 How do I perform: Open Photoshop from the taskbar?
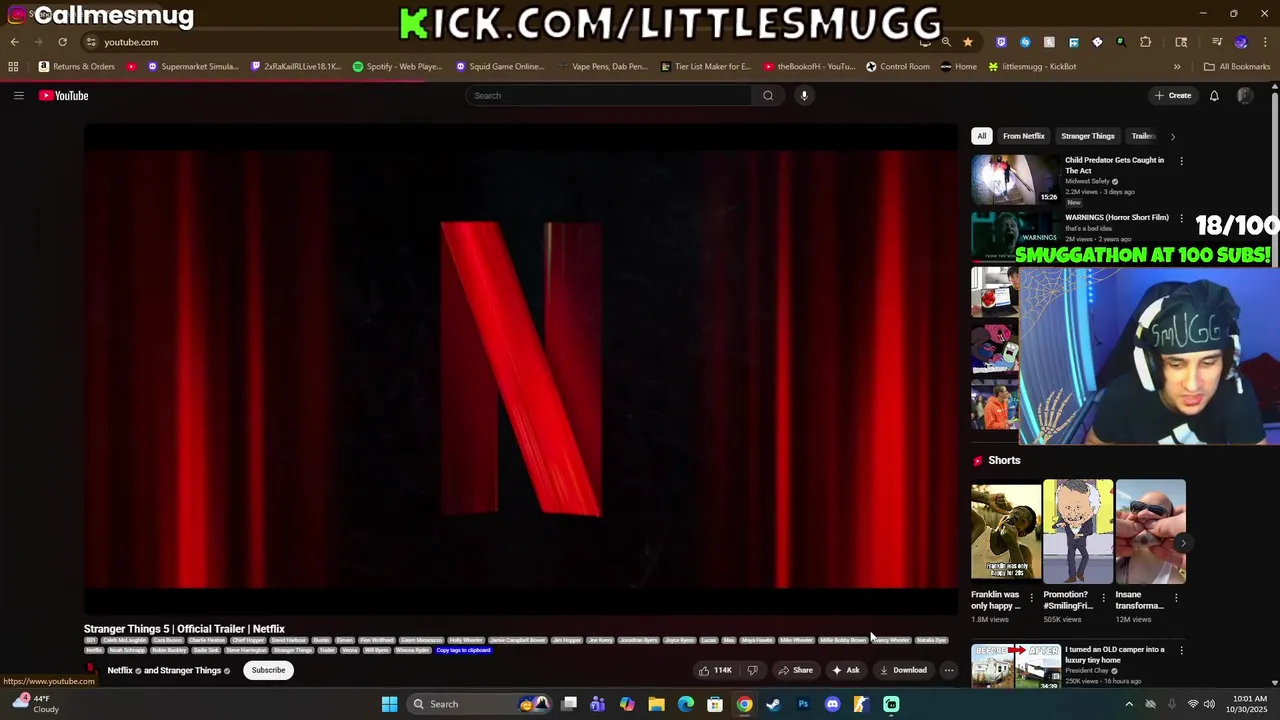803,704
